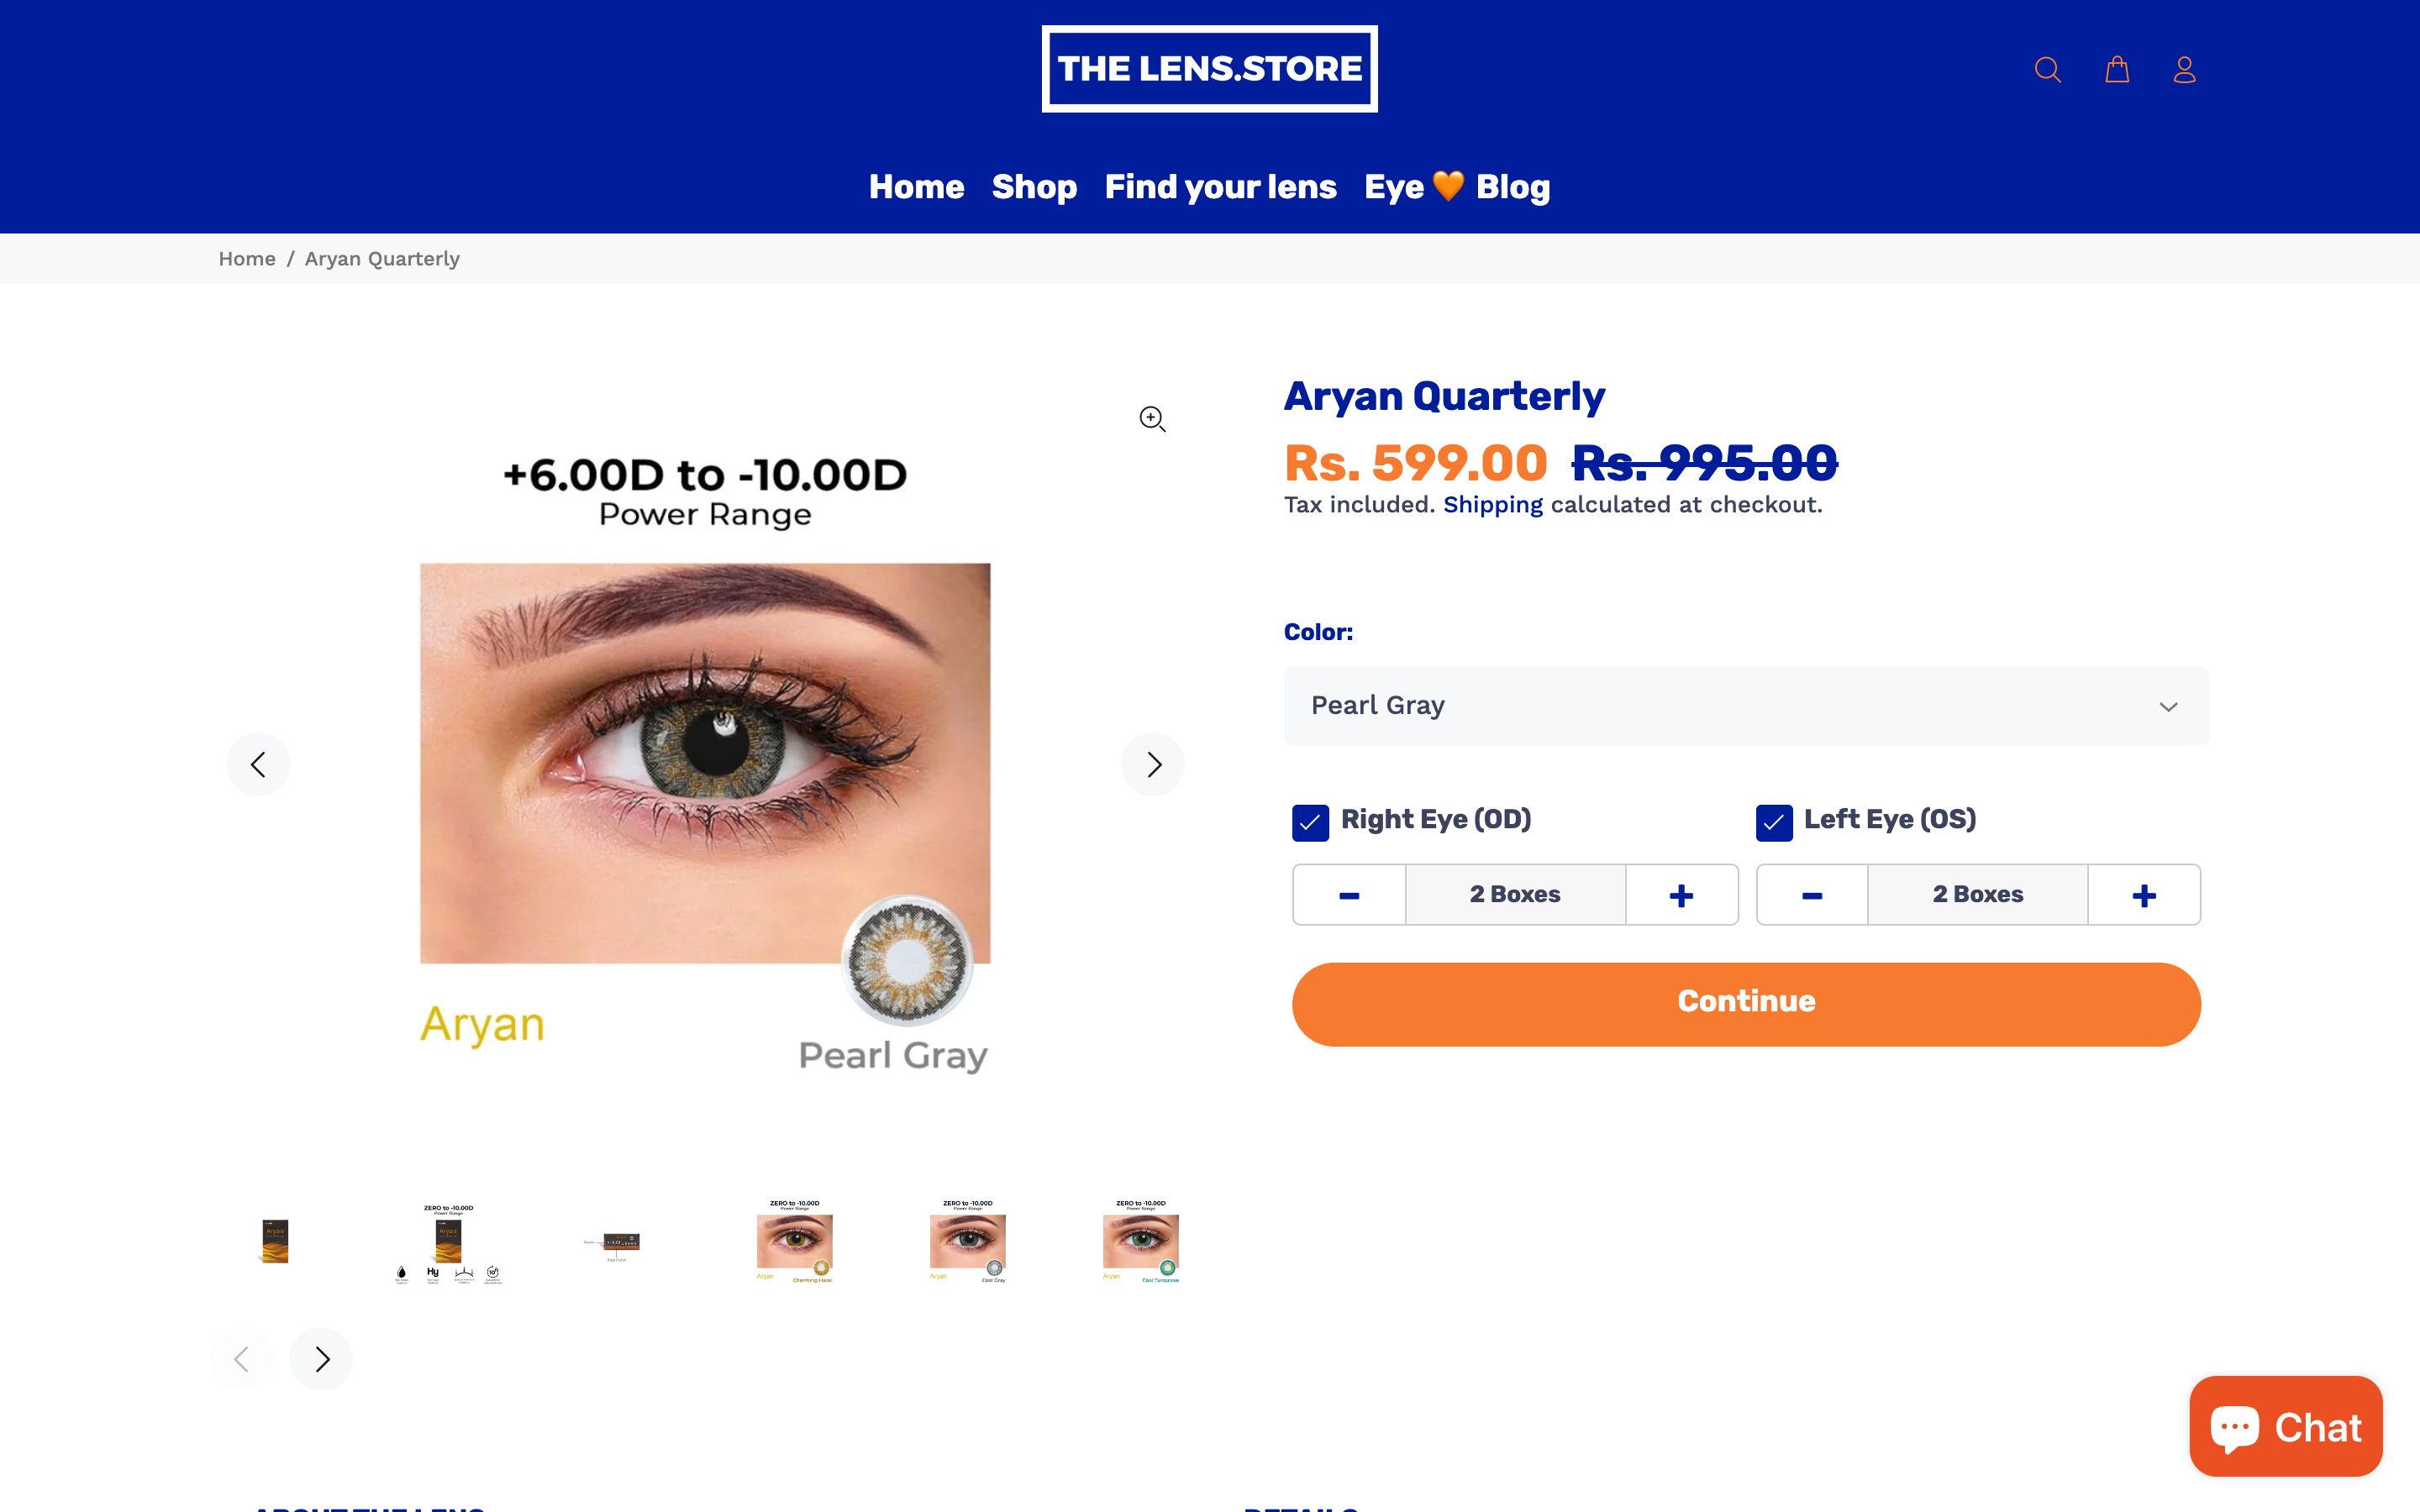The width and height of the screenshot is (2420, 1512).
Task: Uncheck the Left Eye (OS) checkbox
Action: (1772, 823)
